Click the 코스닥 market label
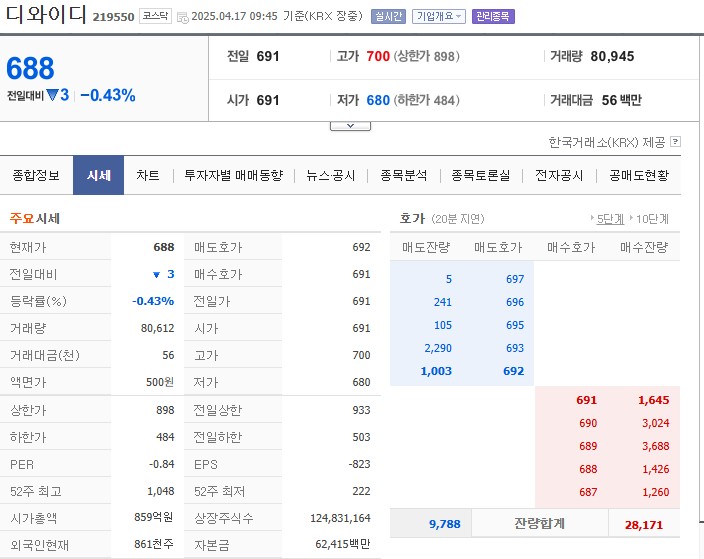This screenshot has width=704, height=559. click(155, 16)
